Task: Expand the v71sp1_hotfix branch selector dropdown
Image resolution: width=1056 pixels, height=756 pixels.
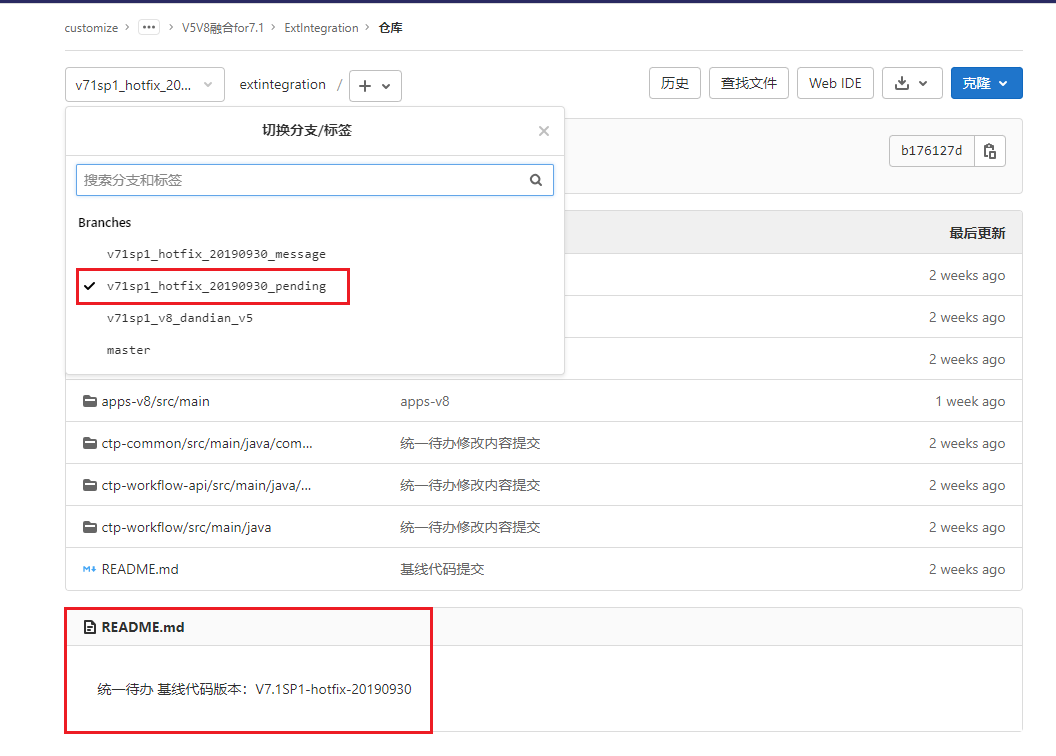Action: [144, 86]
